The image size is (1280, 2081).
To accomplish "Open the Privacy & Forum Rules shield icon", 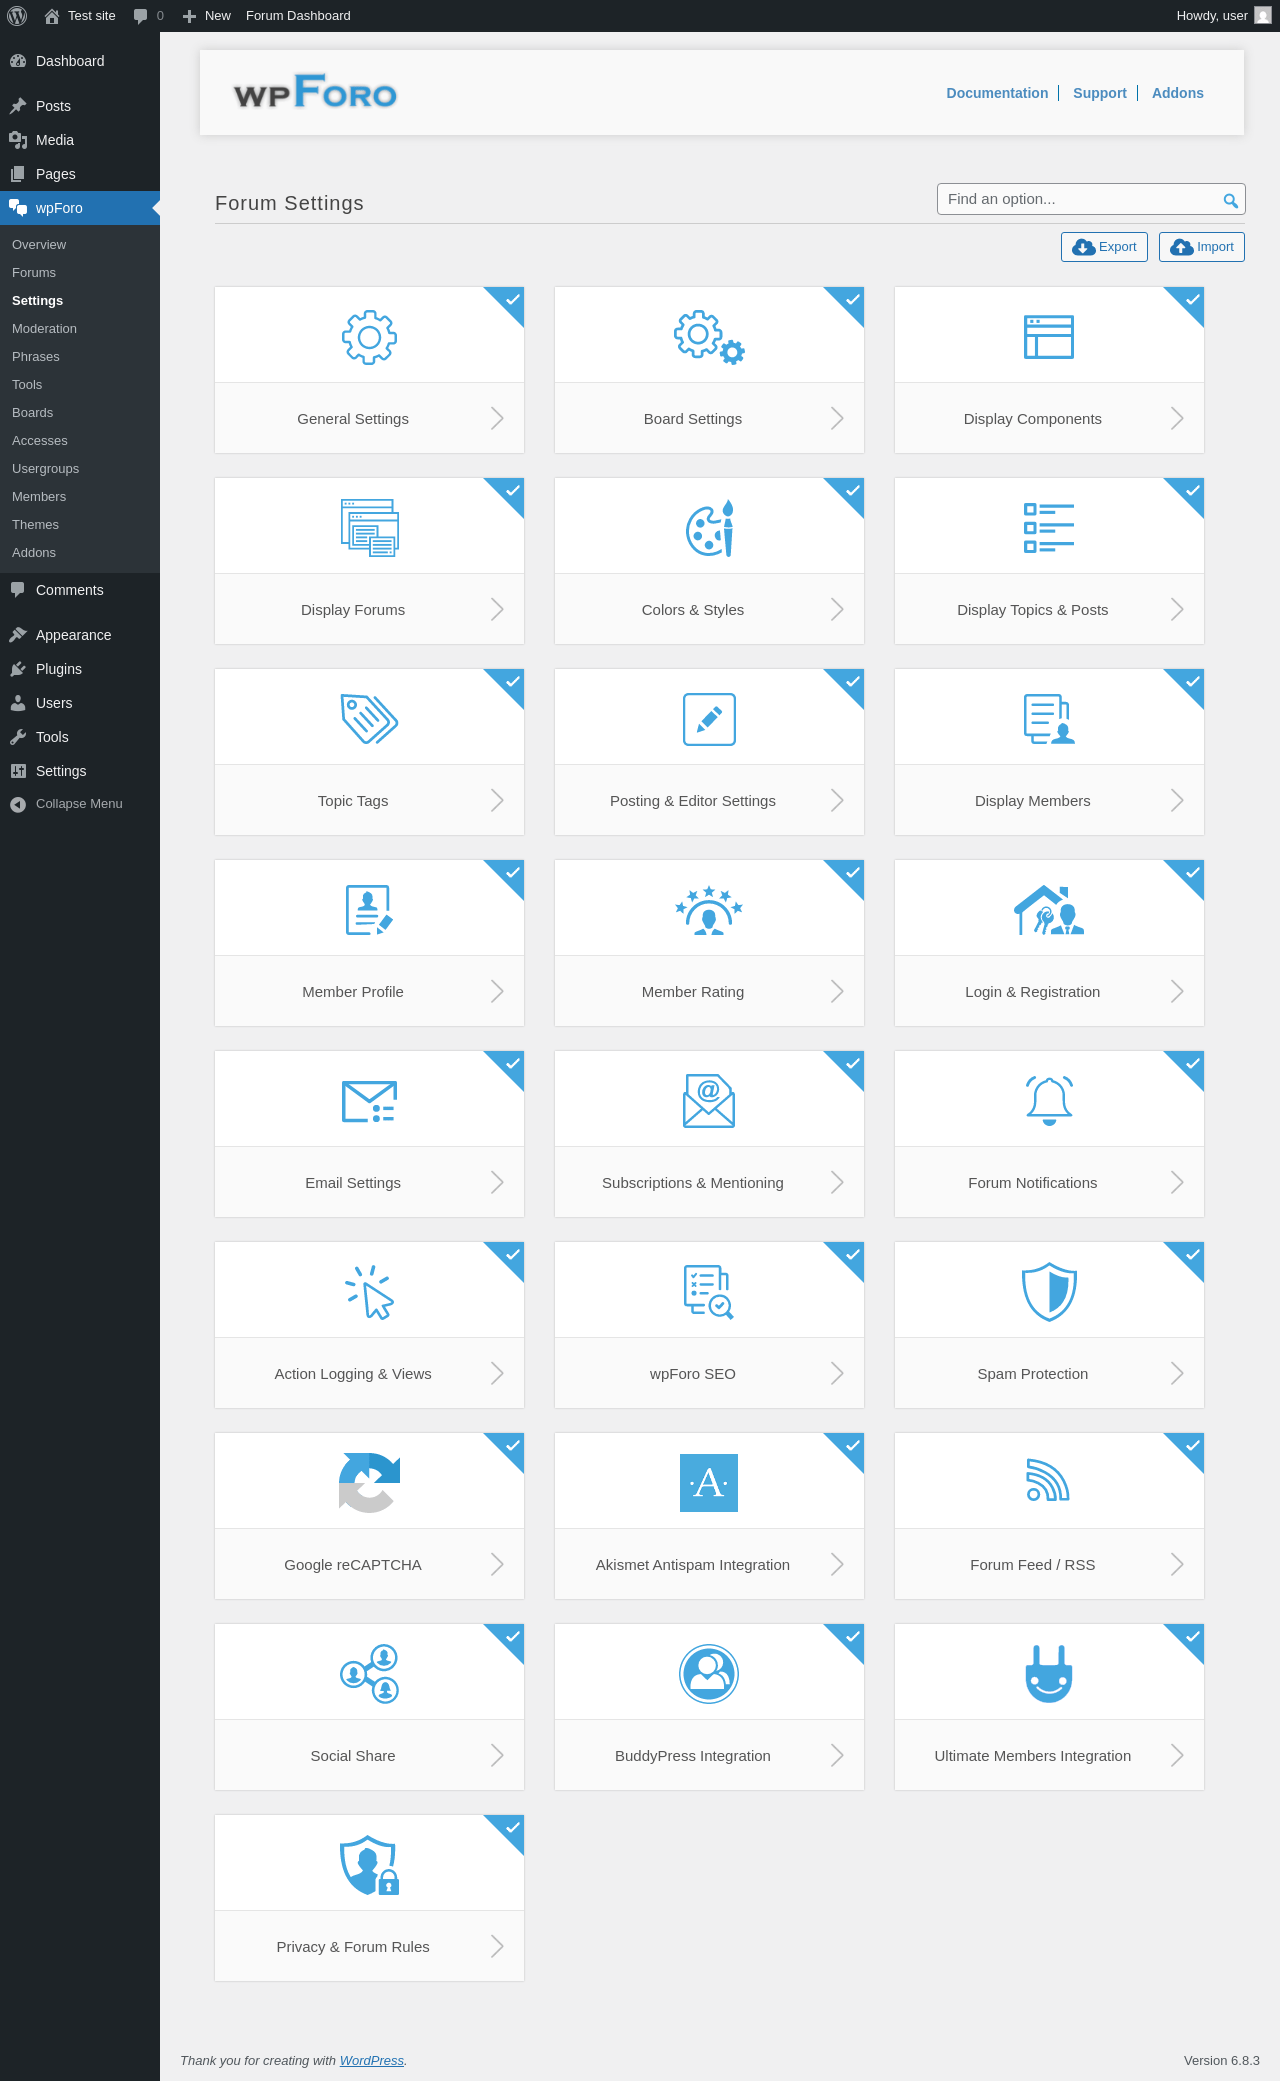I will pos(369,1865).
